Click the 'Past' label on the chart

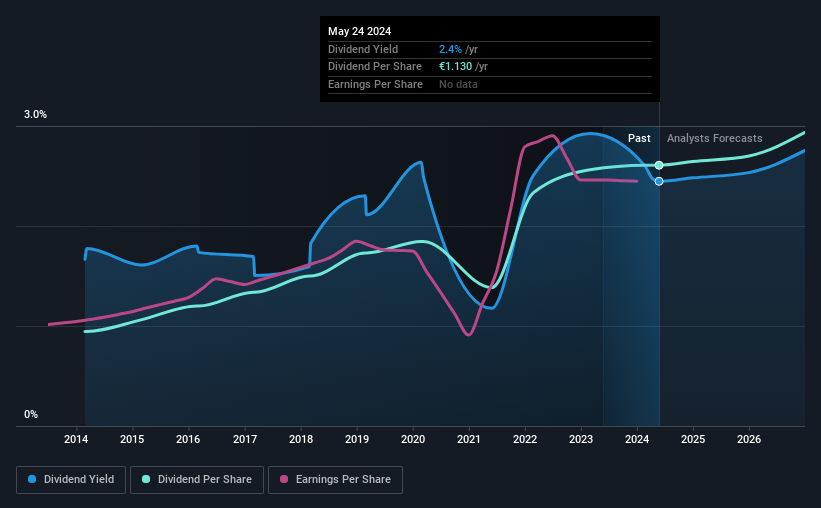pos(639,138)
